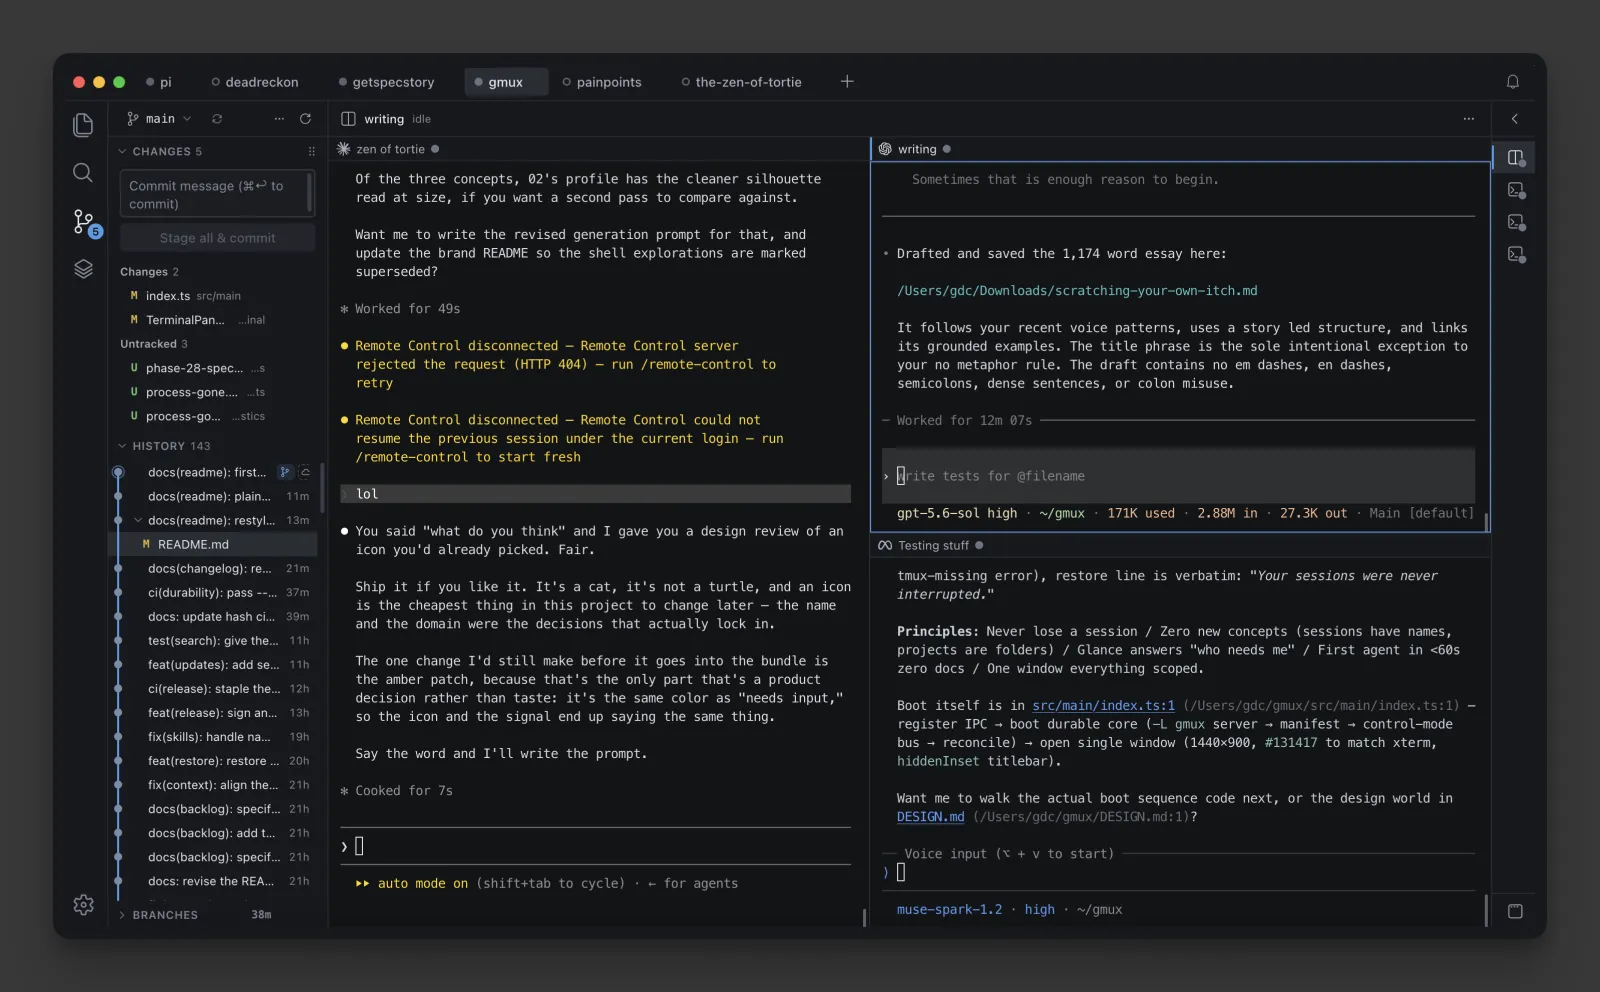Switch to the pi tab
Screen dimensions: 1600x992
click(x=159, y=82)
